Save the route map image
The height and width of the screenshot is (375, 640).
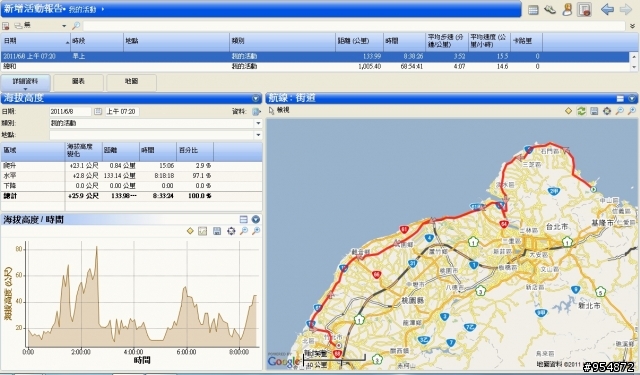(x=594, y=111)
